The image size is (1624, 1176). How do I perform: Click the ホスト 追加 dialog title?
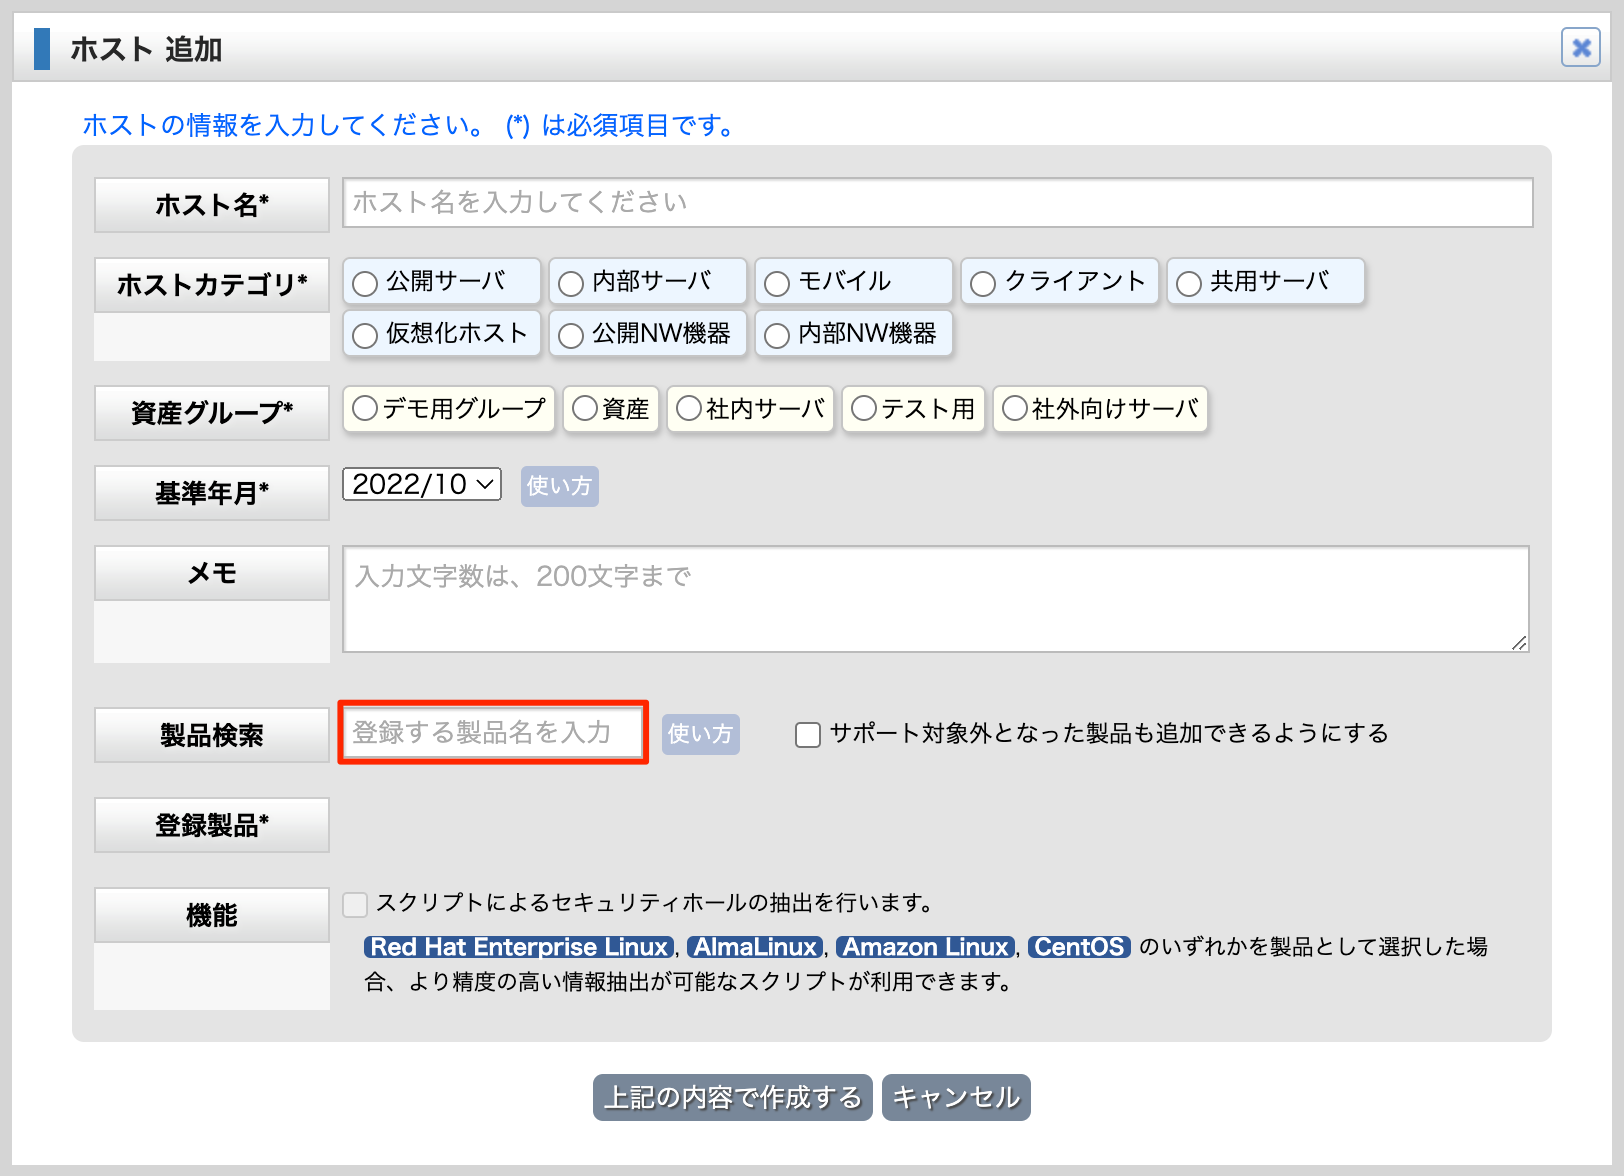point(146,49)
